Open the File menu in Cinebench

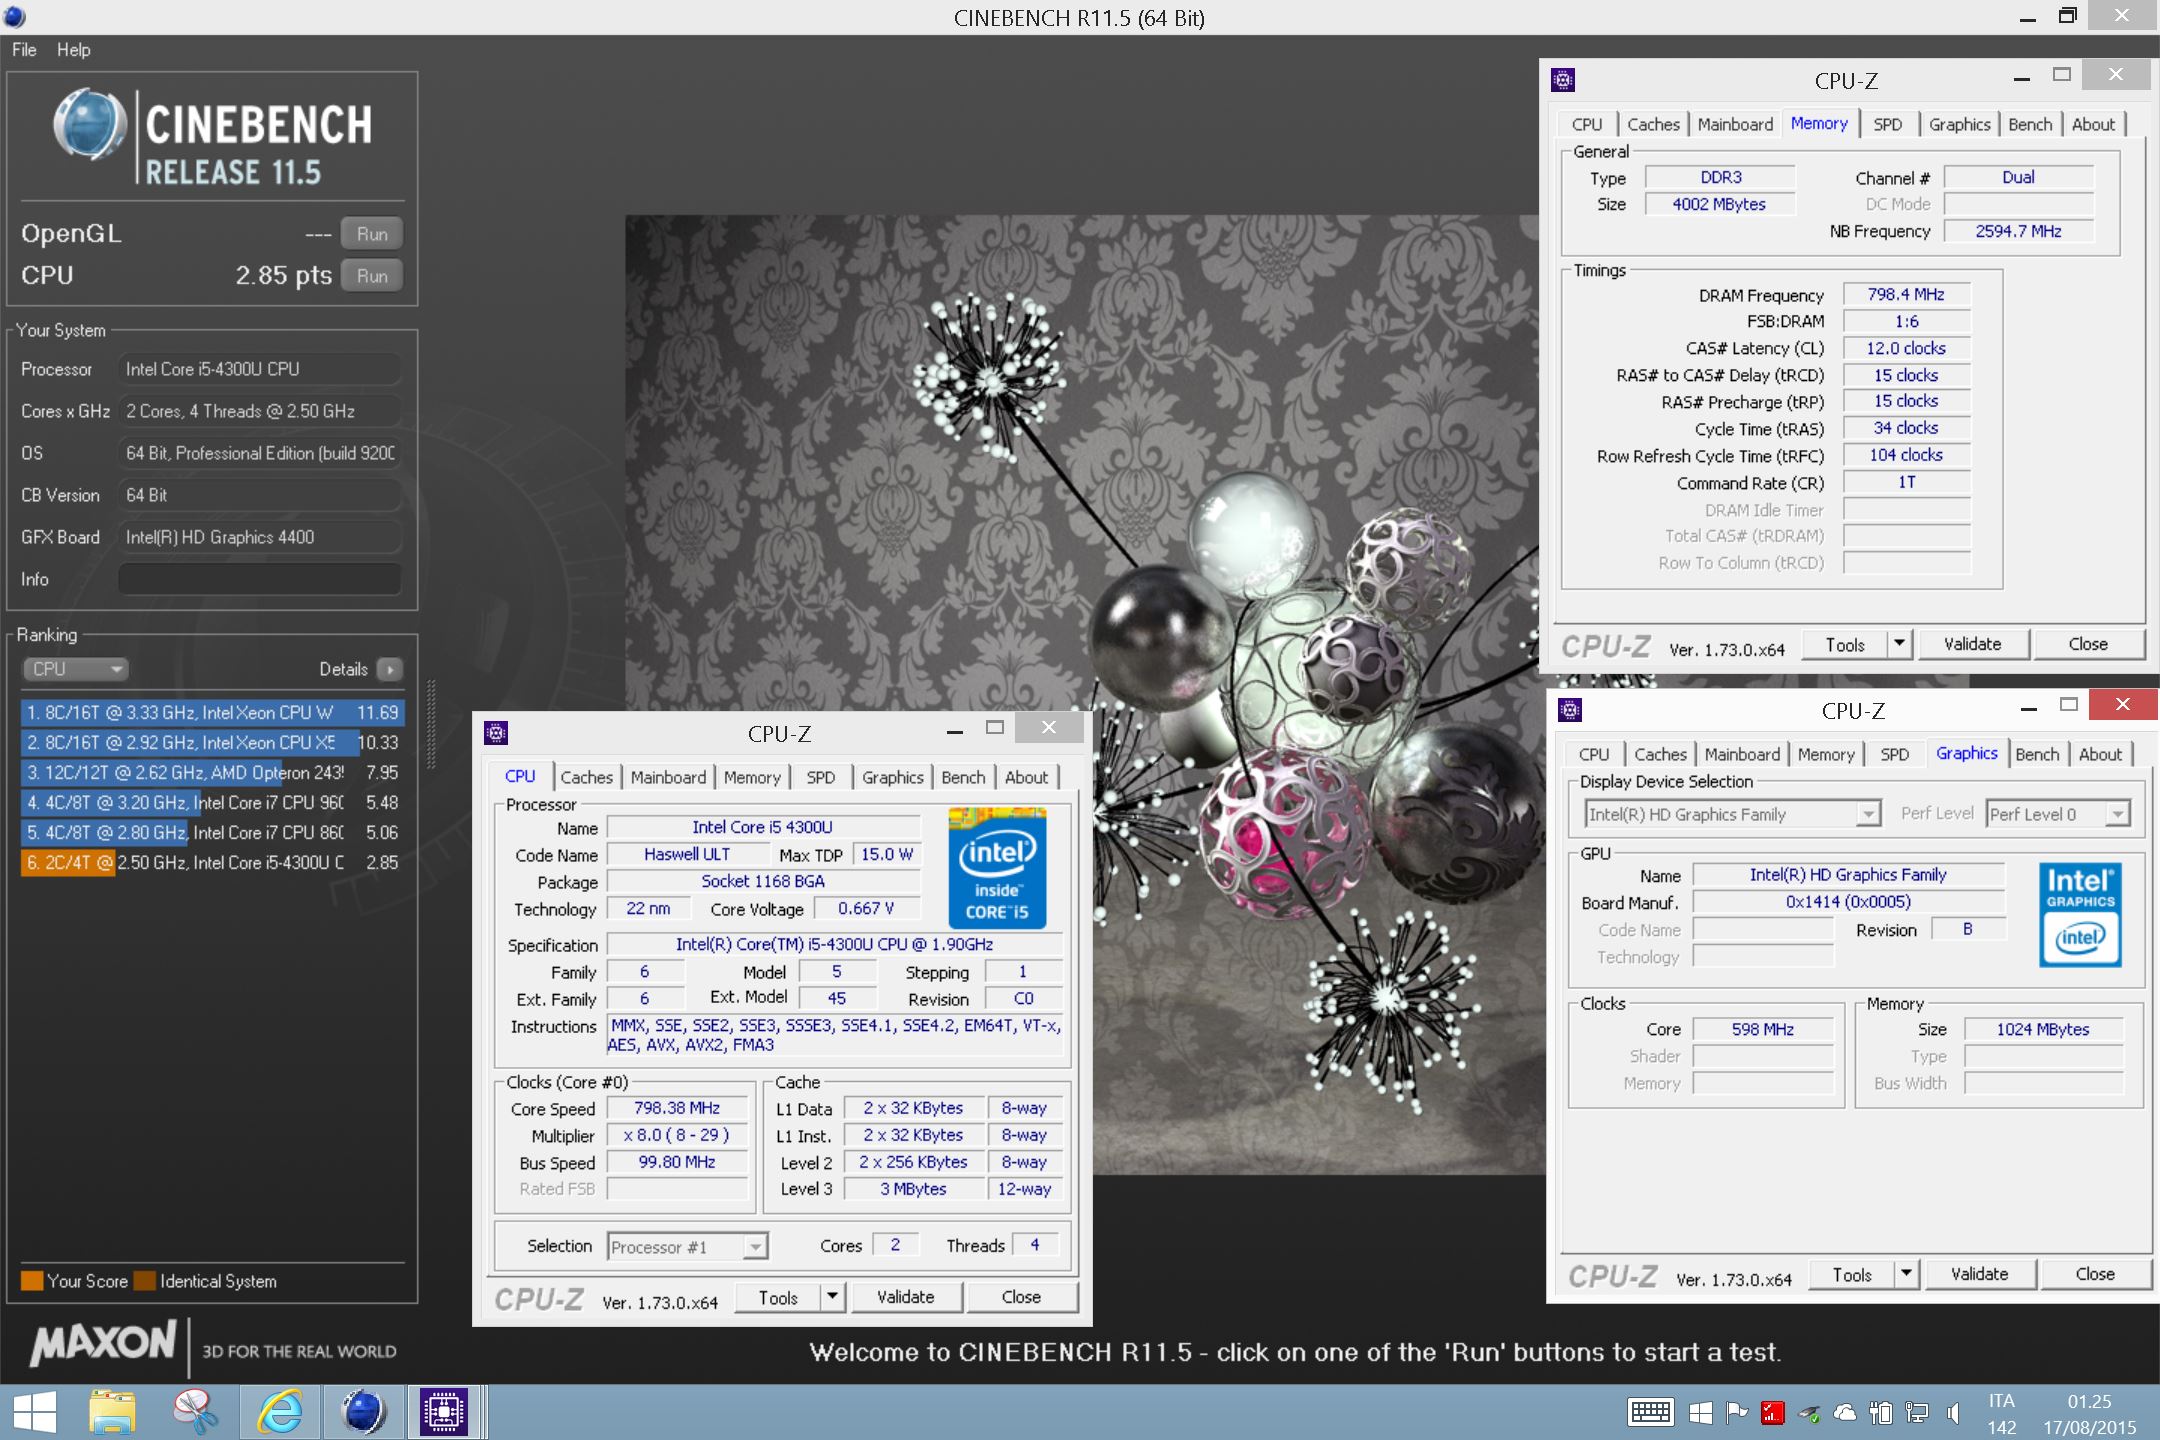click(24, 50)
